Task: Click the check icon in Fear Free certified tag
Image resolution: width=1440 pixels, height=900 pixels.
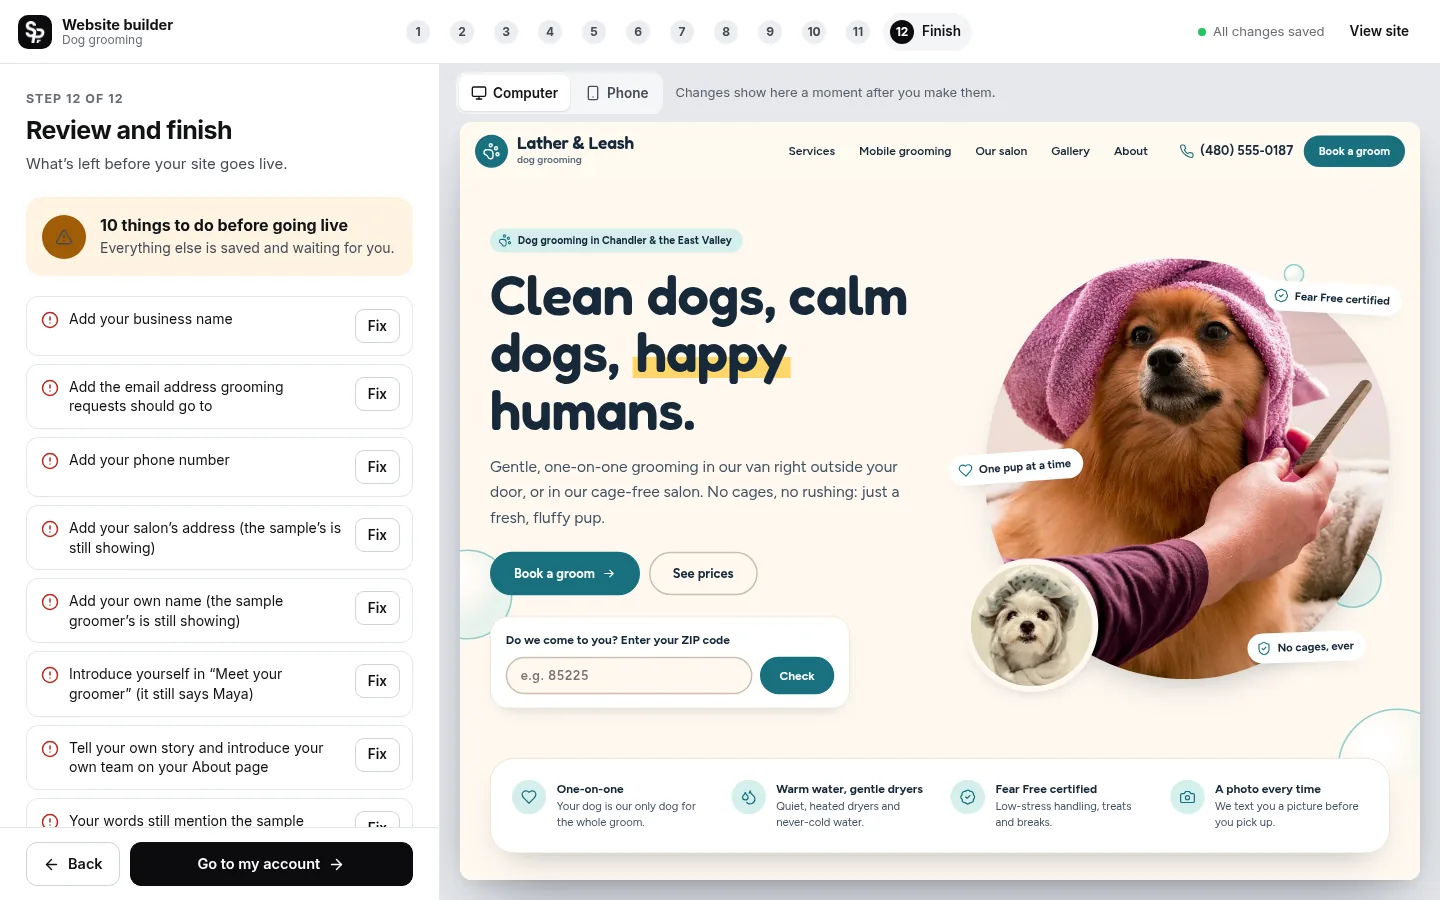Action: tap(1281, 295)
